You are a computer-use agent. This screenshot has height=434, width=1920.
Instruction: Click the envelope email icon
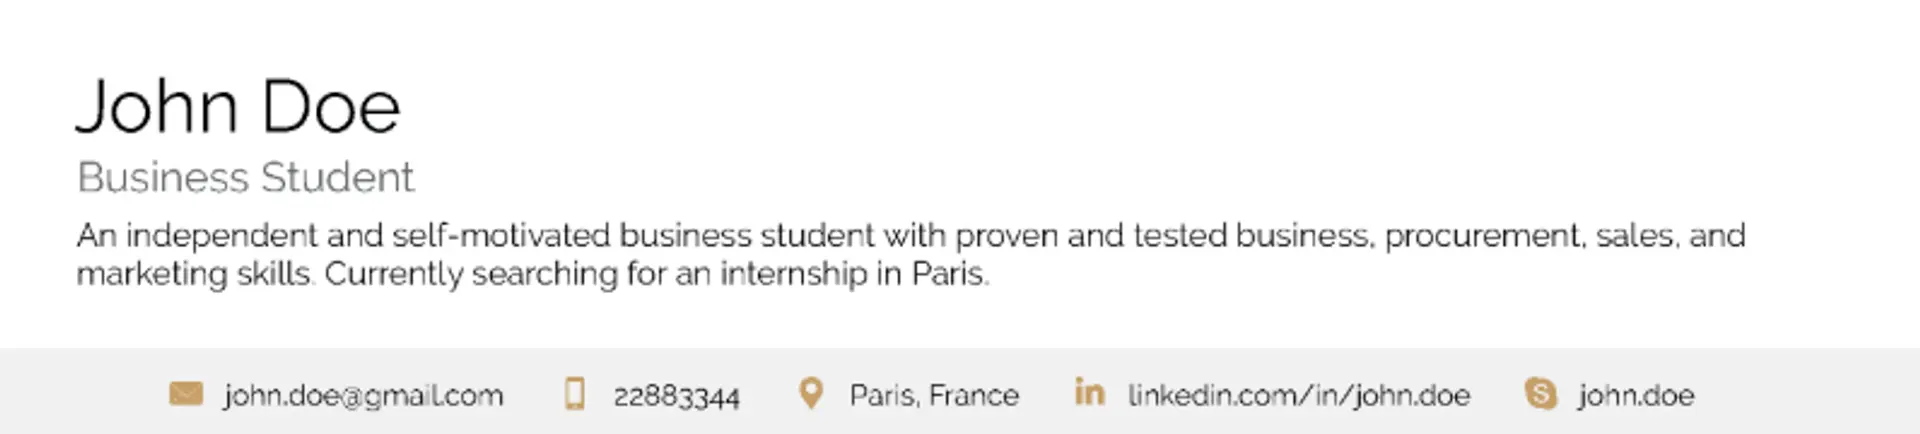(x=186, y=394)
